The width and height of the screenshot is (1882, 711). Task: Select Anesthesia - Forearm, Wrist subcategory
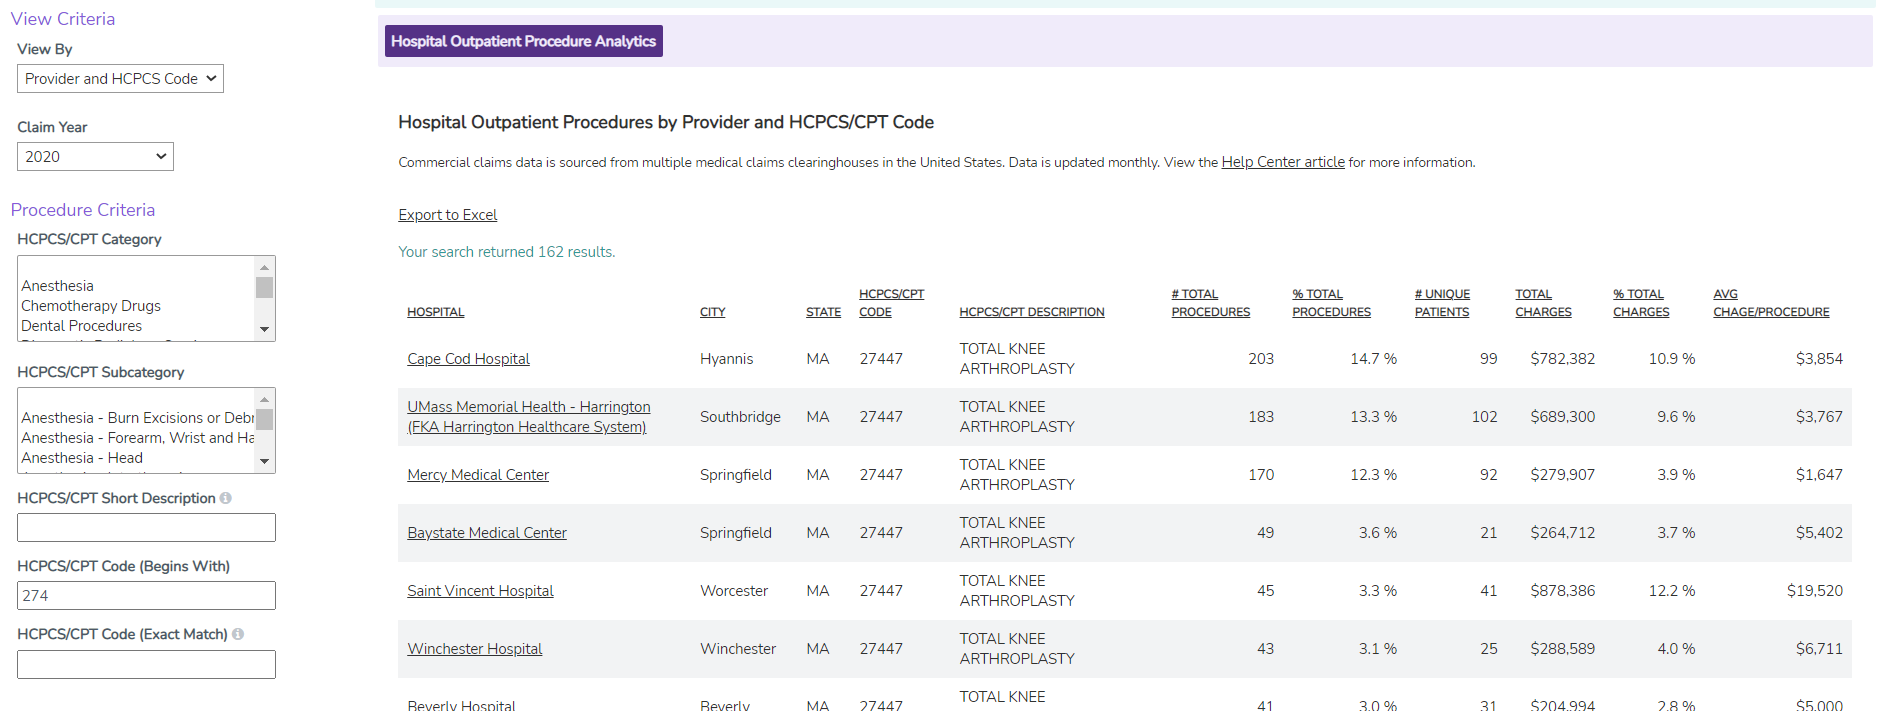click(x=137, y=438)
